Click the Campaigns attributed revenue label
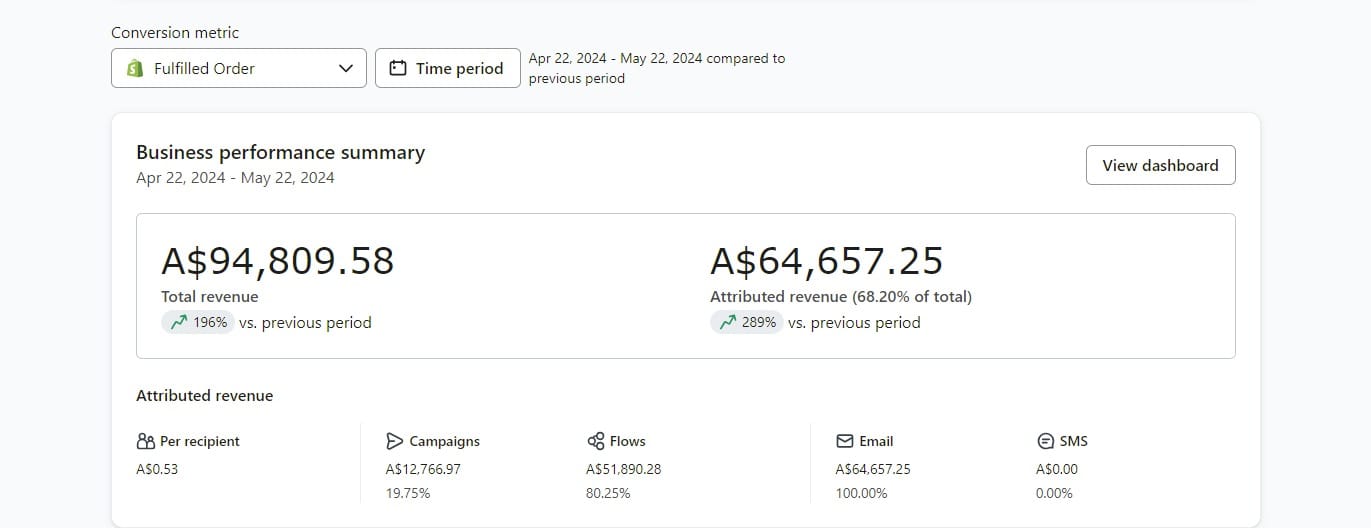This screenshot has width=1371, height=528. 444,441
